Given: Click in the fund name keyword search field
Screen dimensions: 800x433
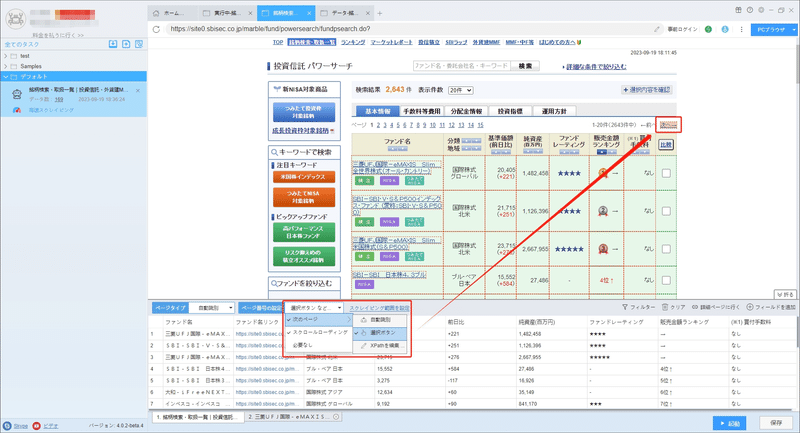Looking at the screenshot, I should (x=461, y=66).
